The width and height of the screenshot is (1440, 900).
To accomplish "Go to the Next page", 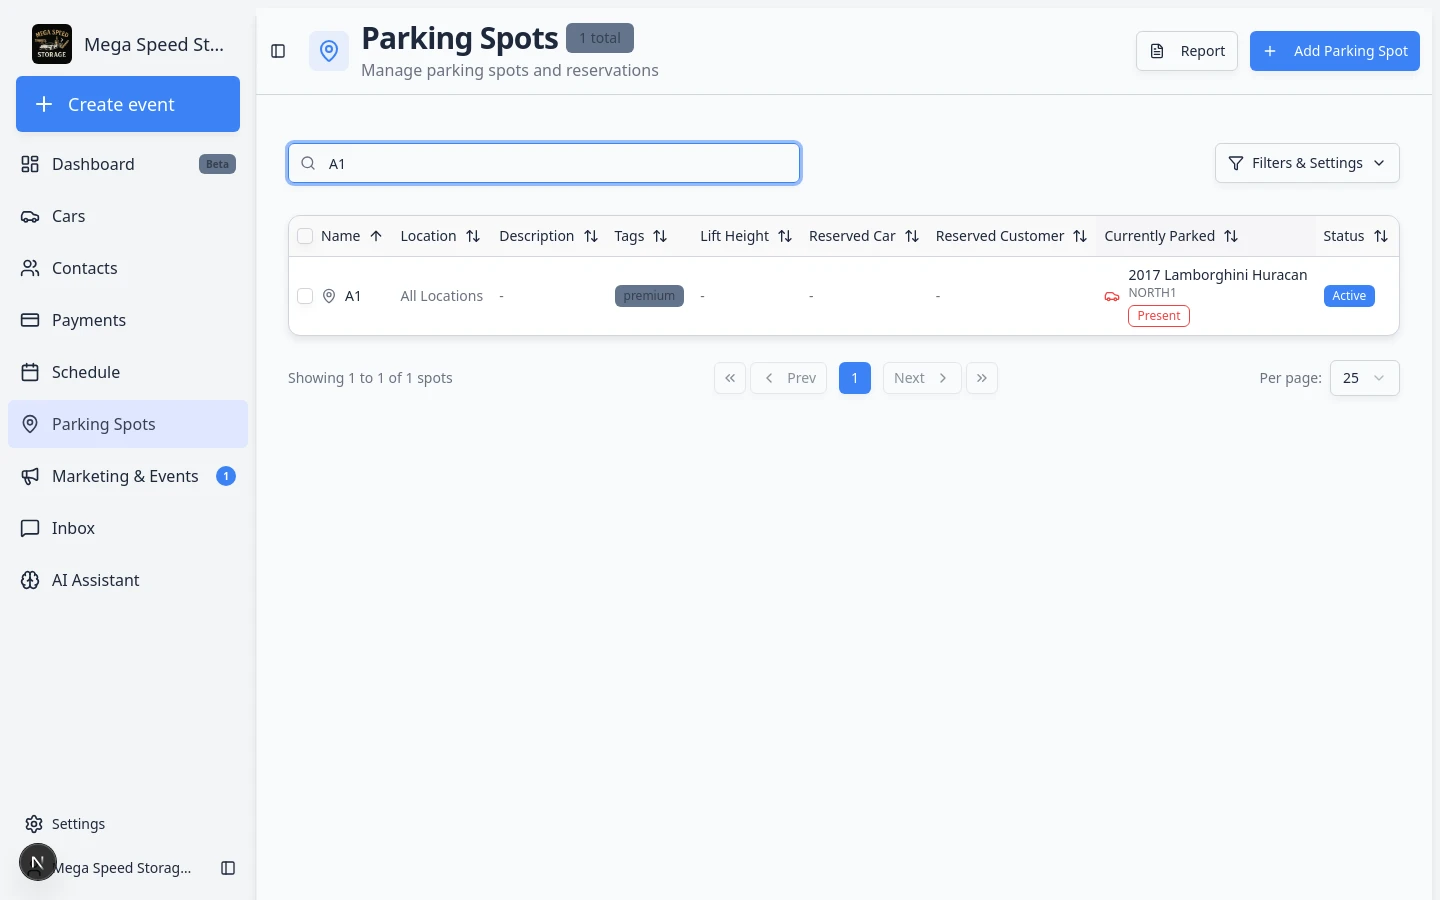I will coord(922,378).
